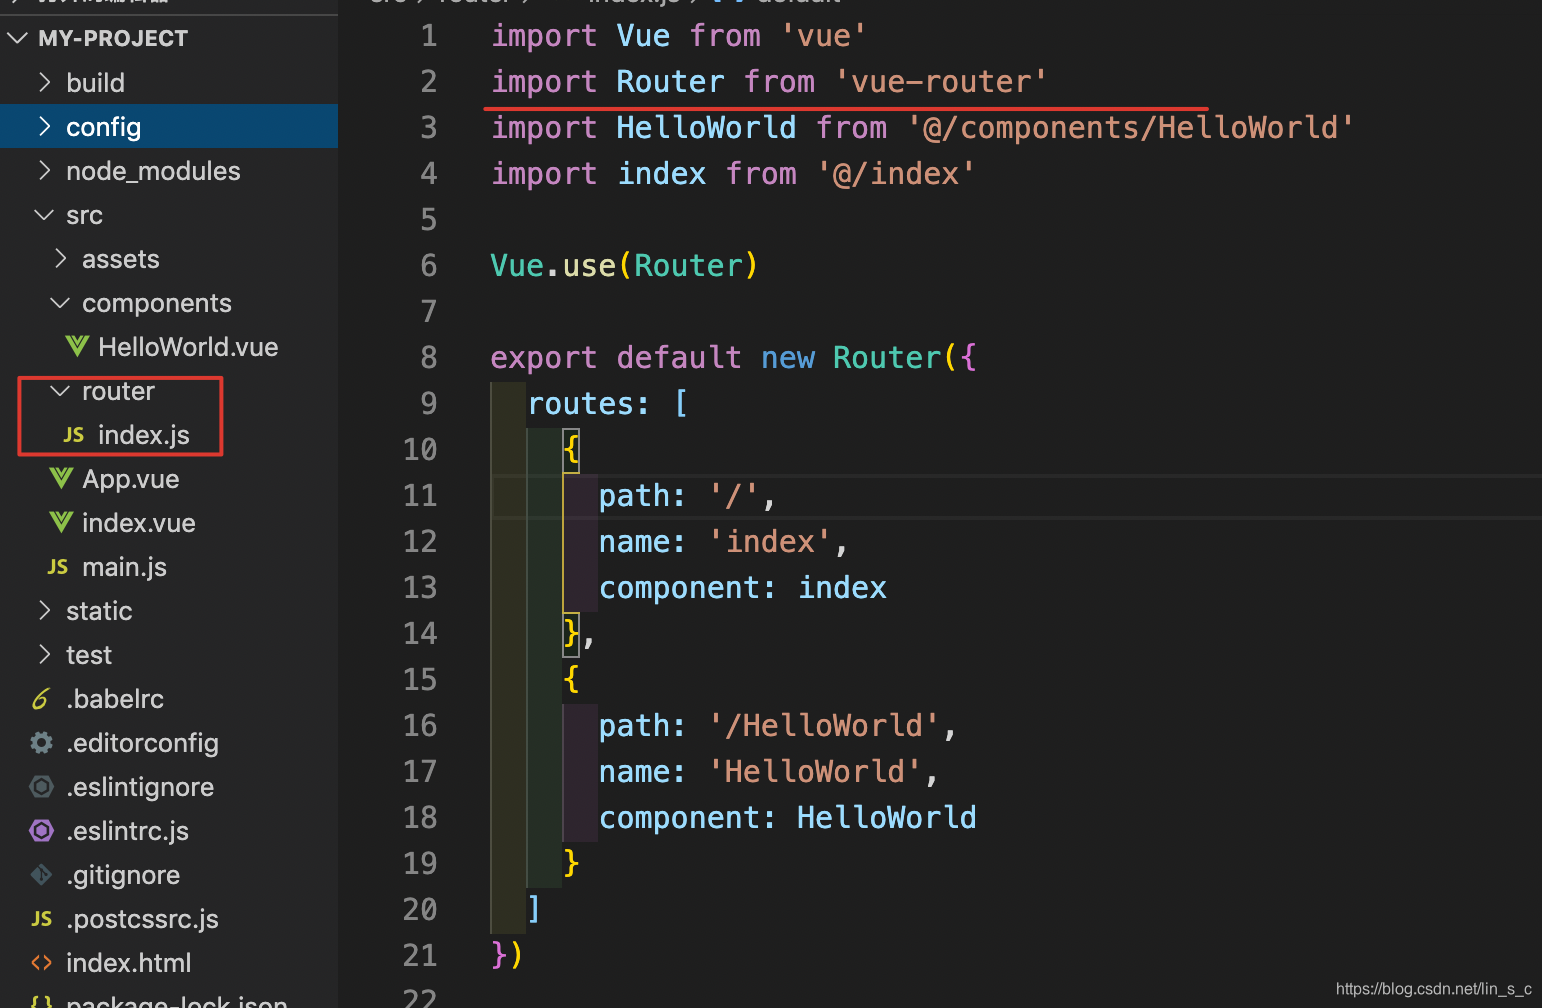Open .gitignore file
The image size is (1542, 1008).
pyautogui.click(x=169, y=875)
